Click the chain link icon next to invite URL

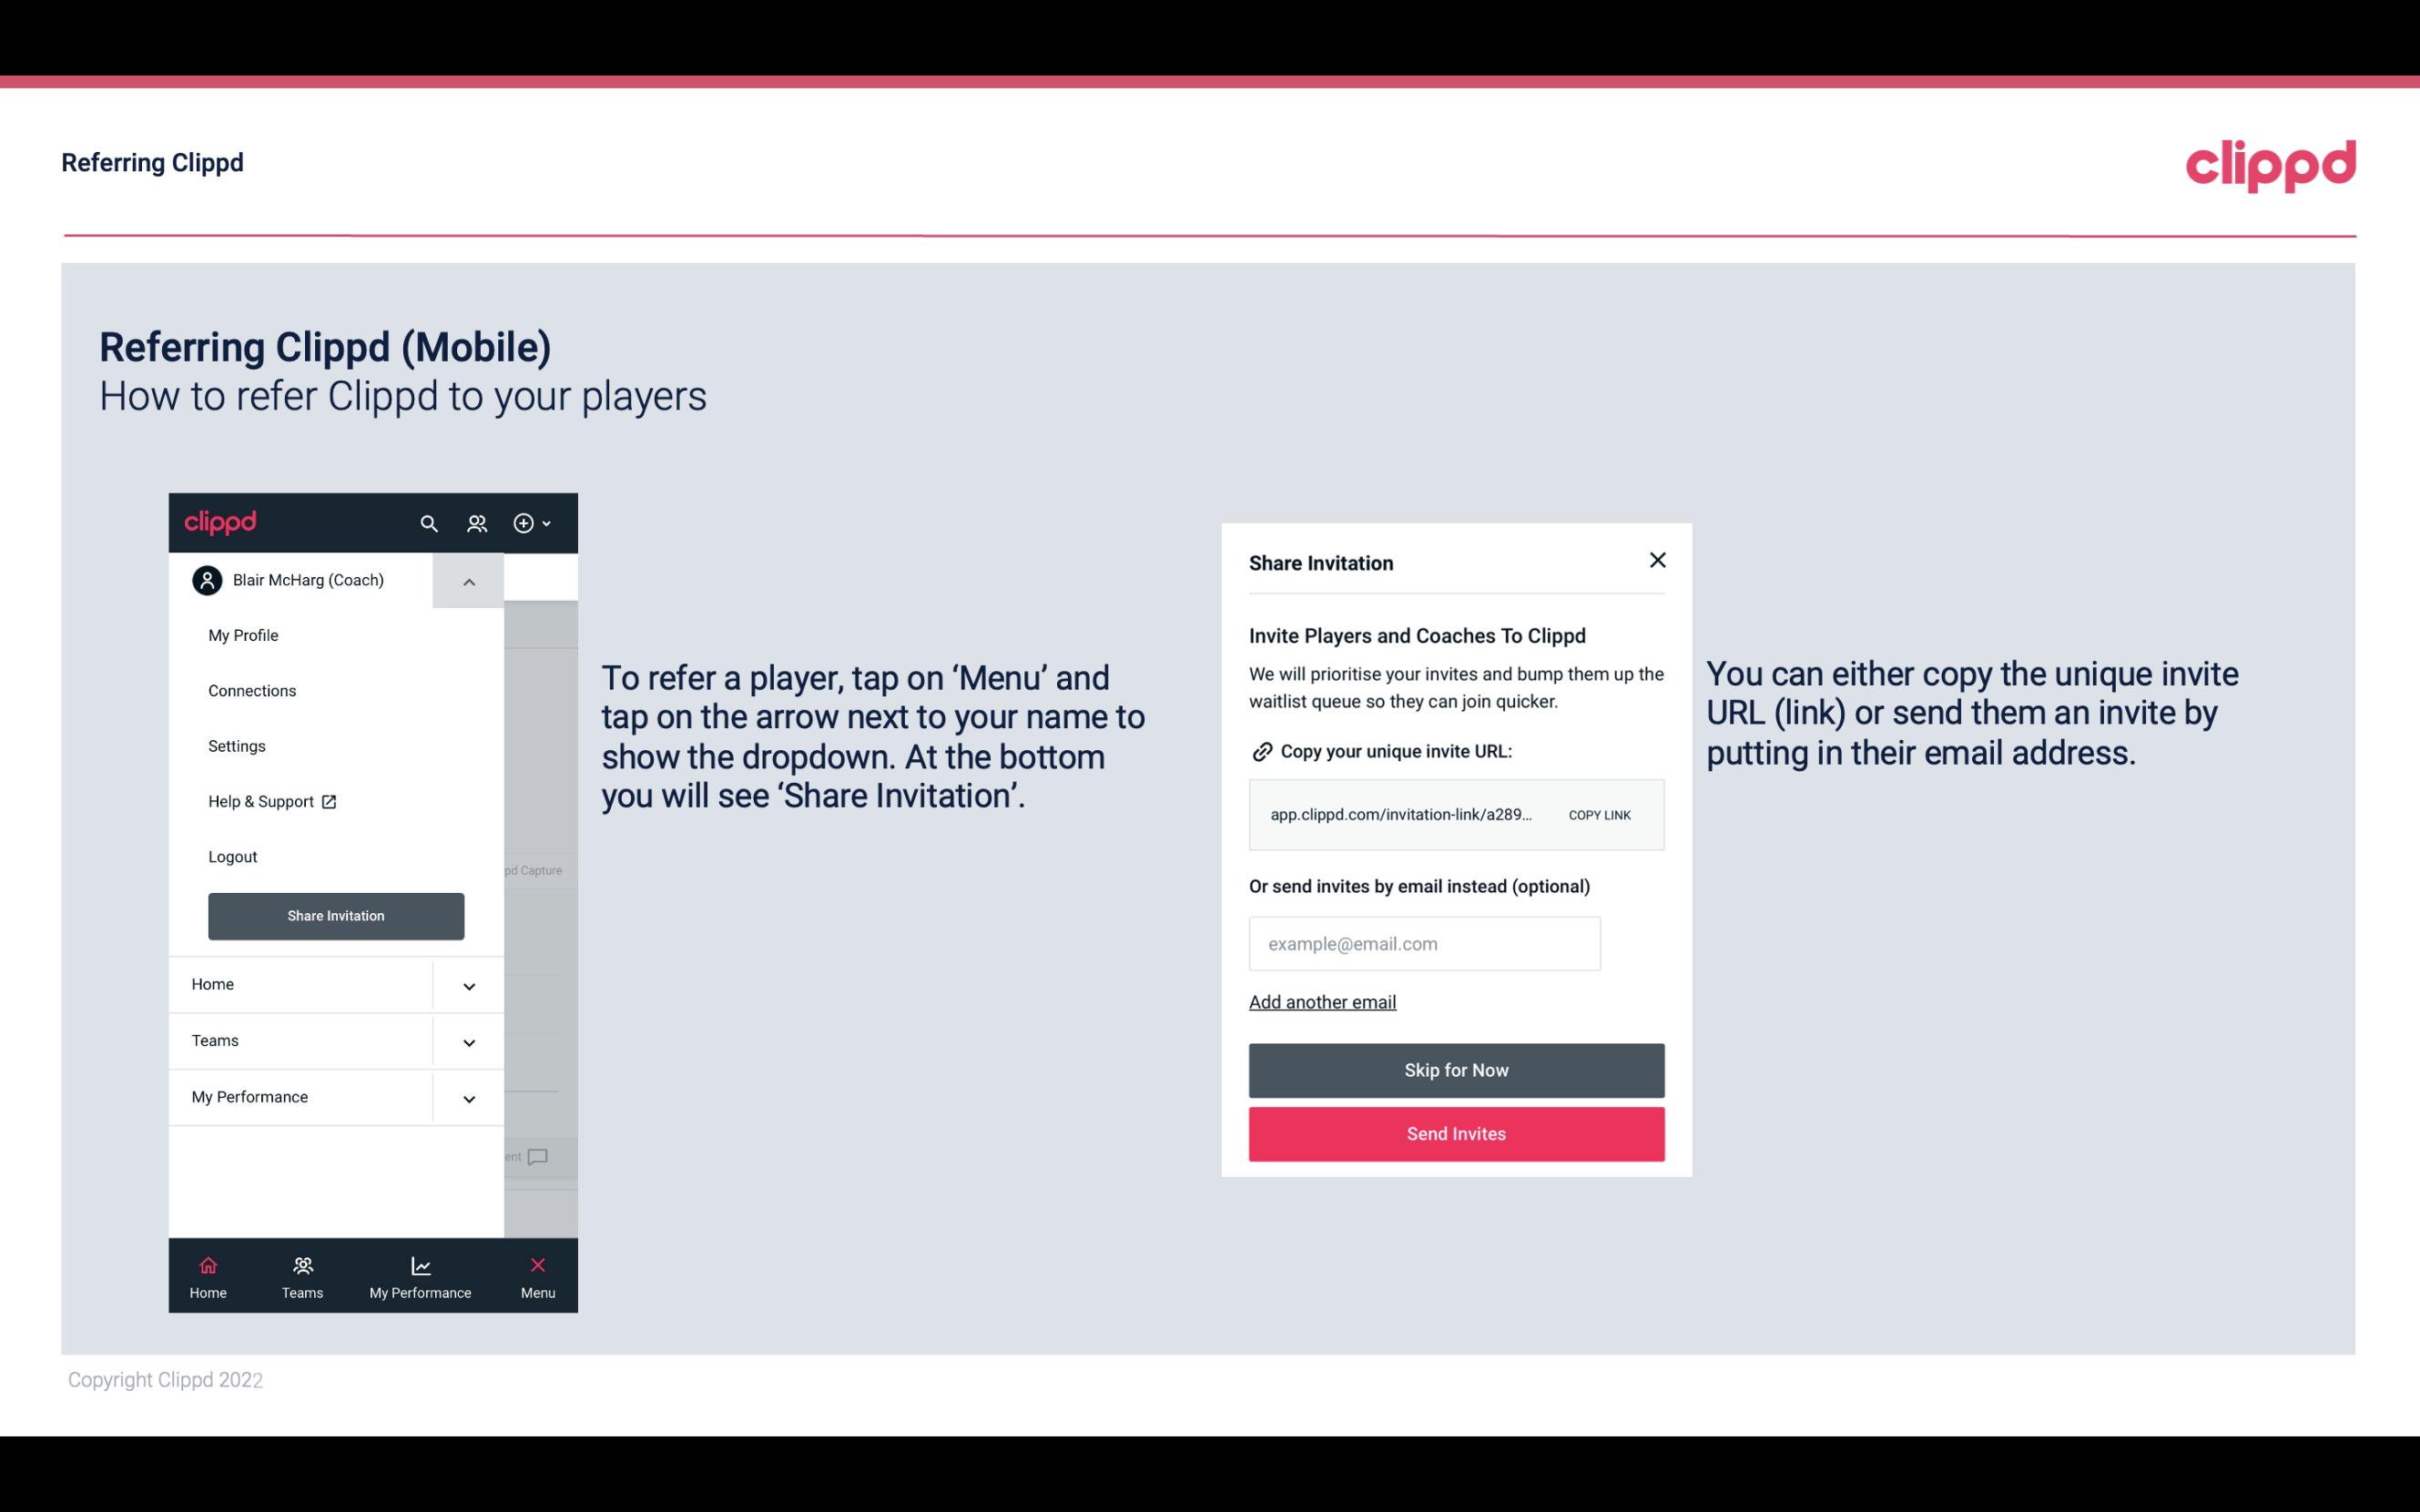pos(1261,751)
